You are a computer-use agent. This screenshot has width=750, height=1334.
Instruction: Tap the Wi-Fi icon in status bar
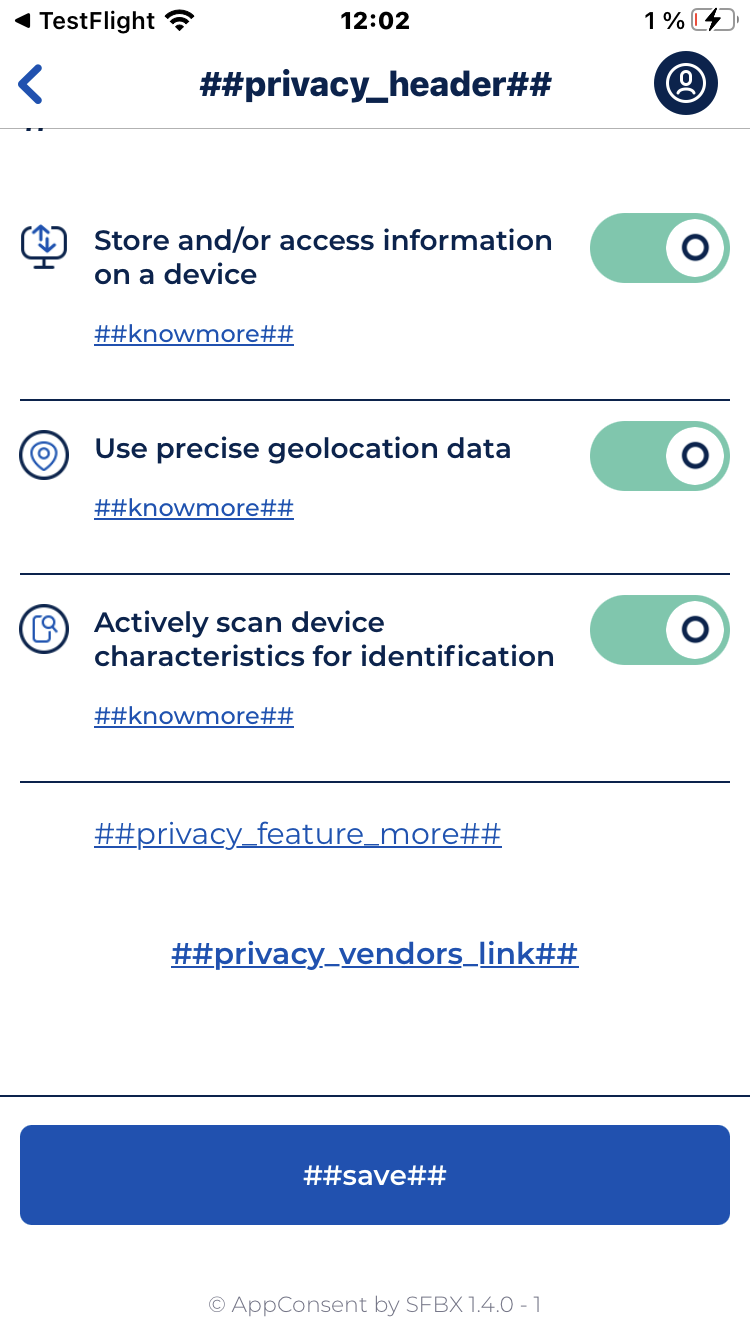(x=181, y=21)
